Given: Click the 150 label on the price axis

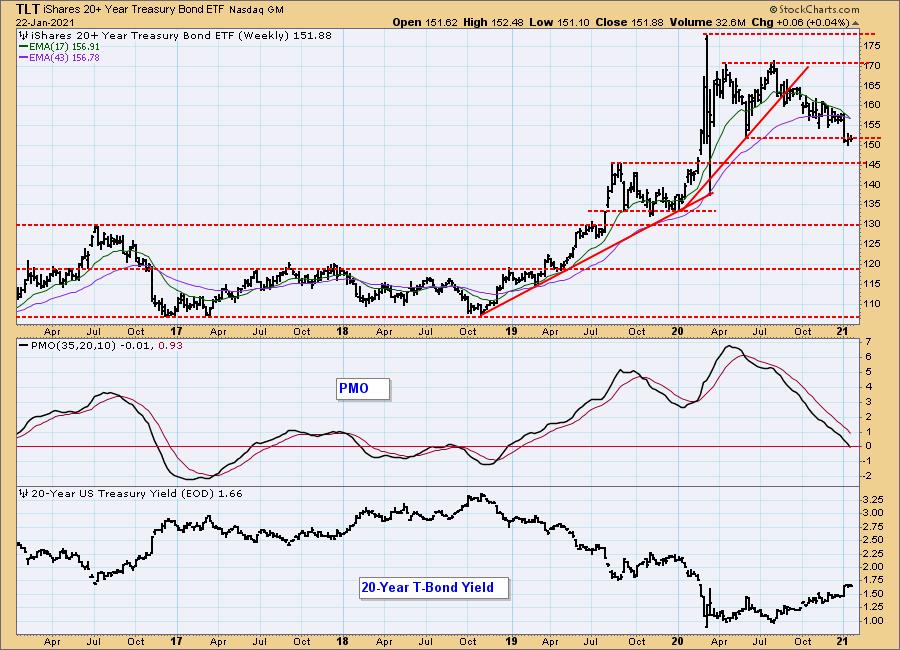Looking at the screenshot, I should 871,145.
